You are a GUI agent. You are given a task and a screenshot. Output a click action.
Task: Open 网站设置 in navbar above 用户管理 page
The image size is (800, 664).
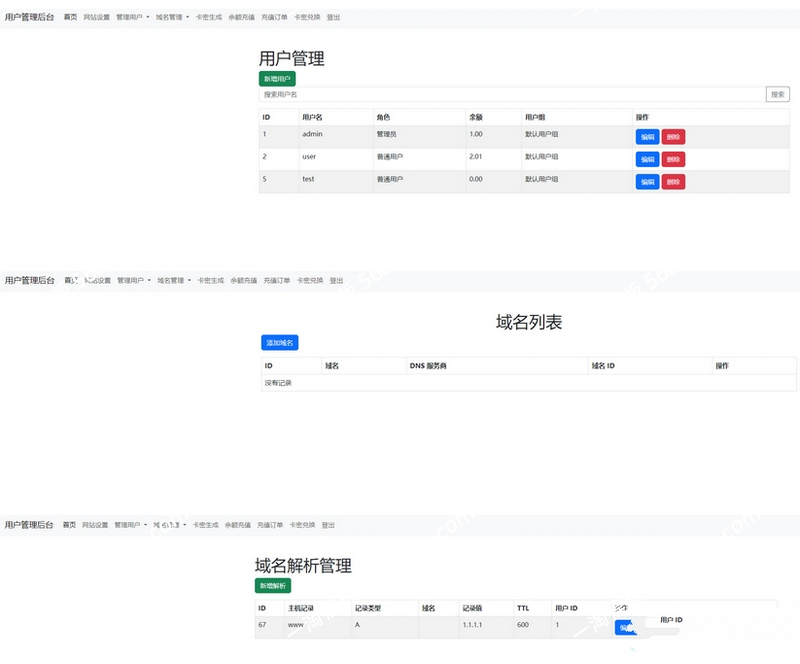[96, 17]
